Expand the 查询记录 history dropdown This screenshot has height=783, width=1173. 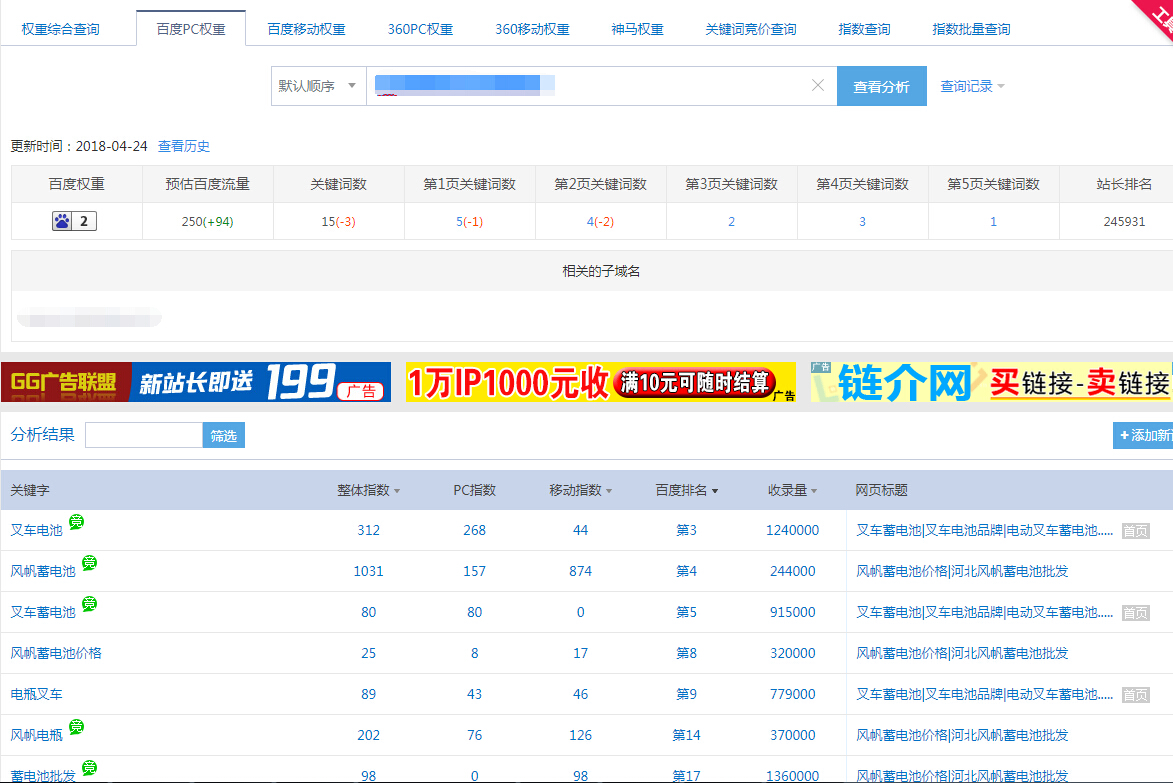pos(972,87)
